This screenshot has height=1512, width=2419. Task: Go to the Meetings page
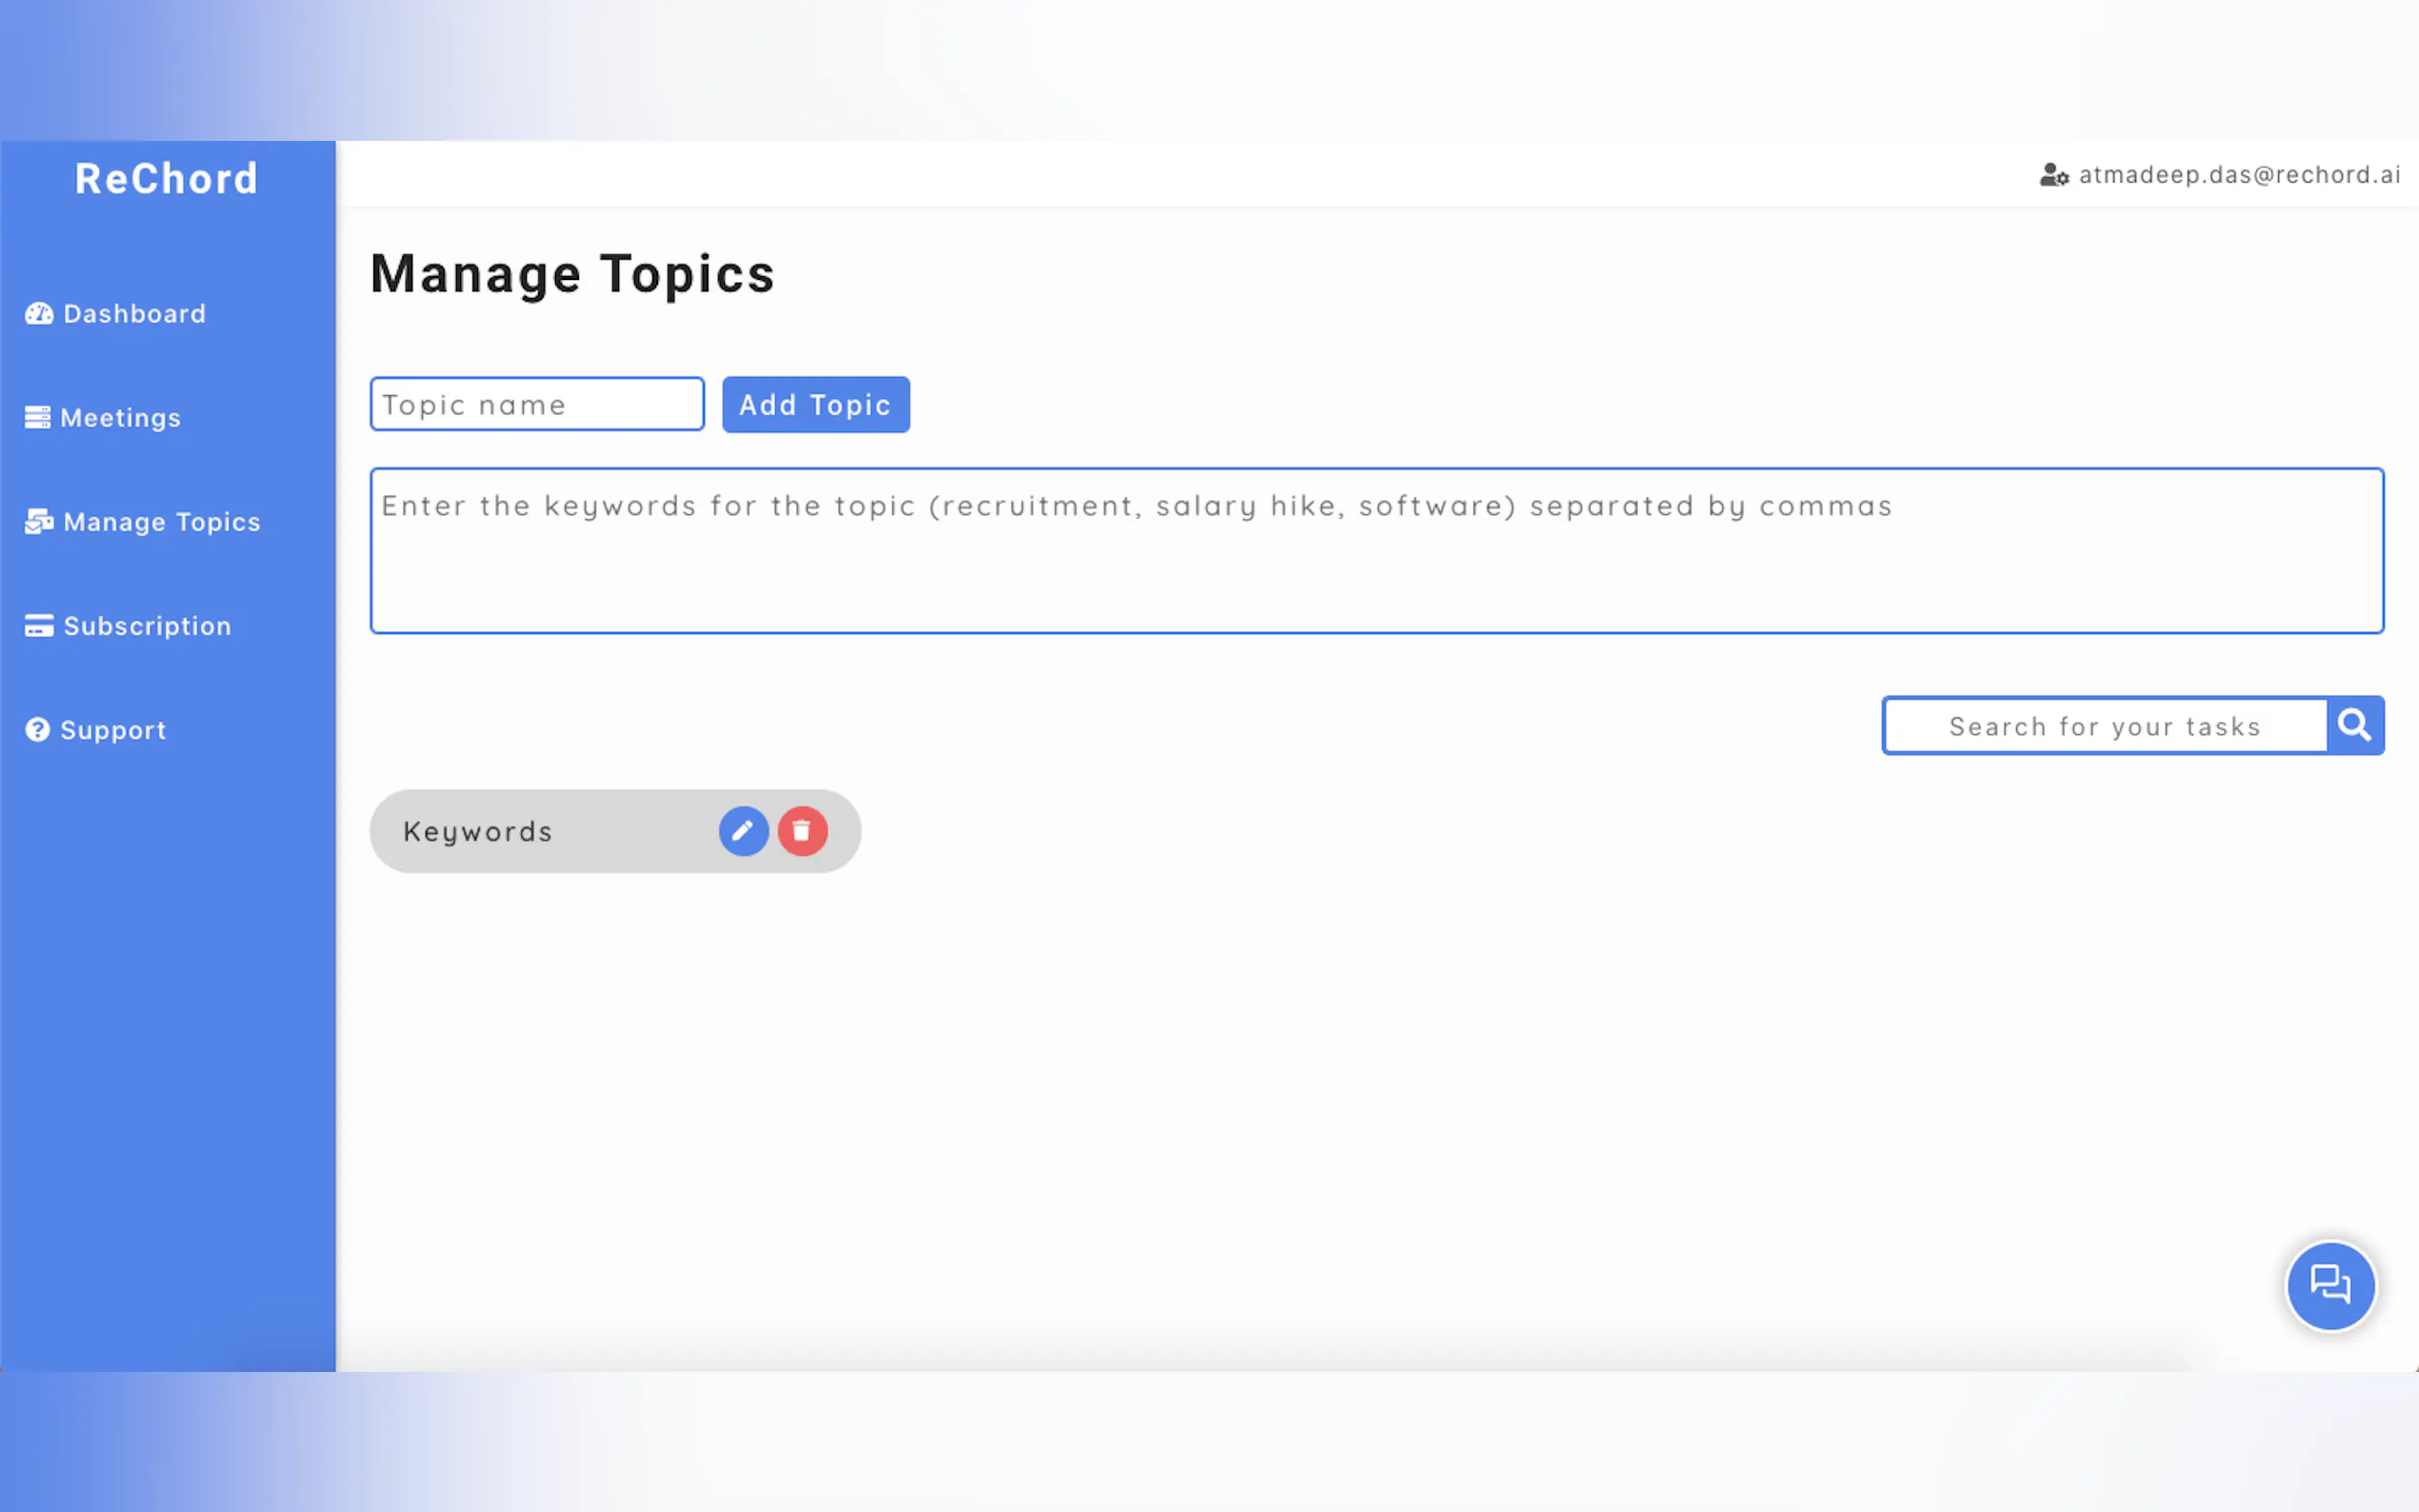pos(120,418)
